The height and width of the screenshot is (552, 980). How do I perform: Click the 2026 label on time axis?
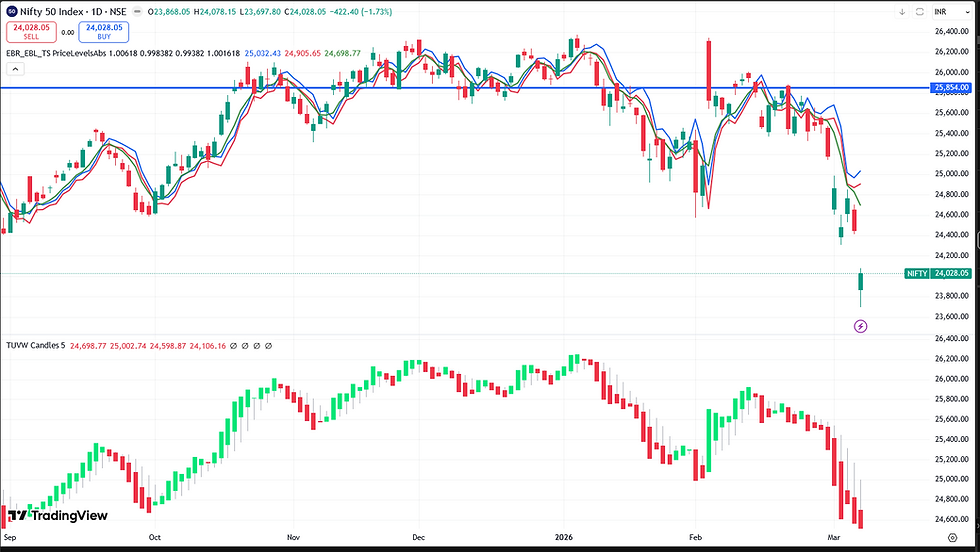[x=564, y=537]
